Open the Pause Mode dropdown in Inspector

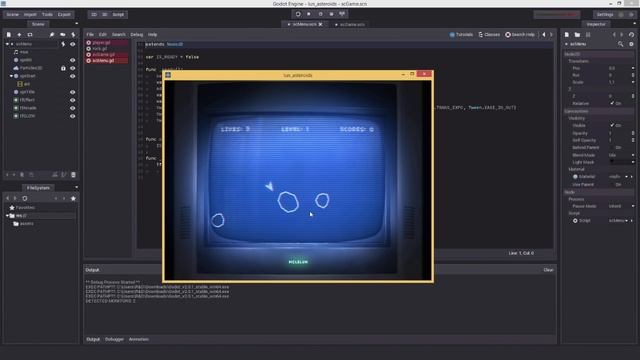(x=622, y=206)
